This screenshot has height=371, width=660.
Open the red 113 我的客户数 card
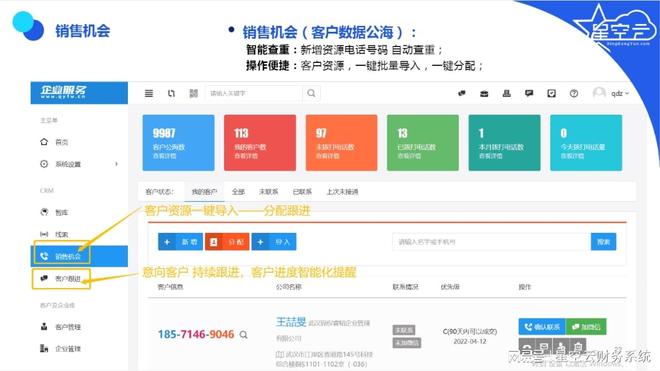[x=260, y=143]
